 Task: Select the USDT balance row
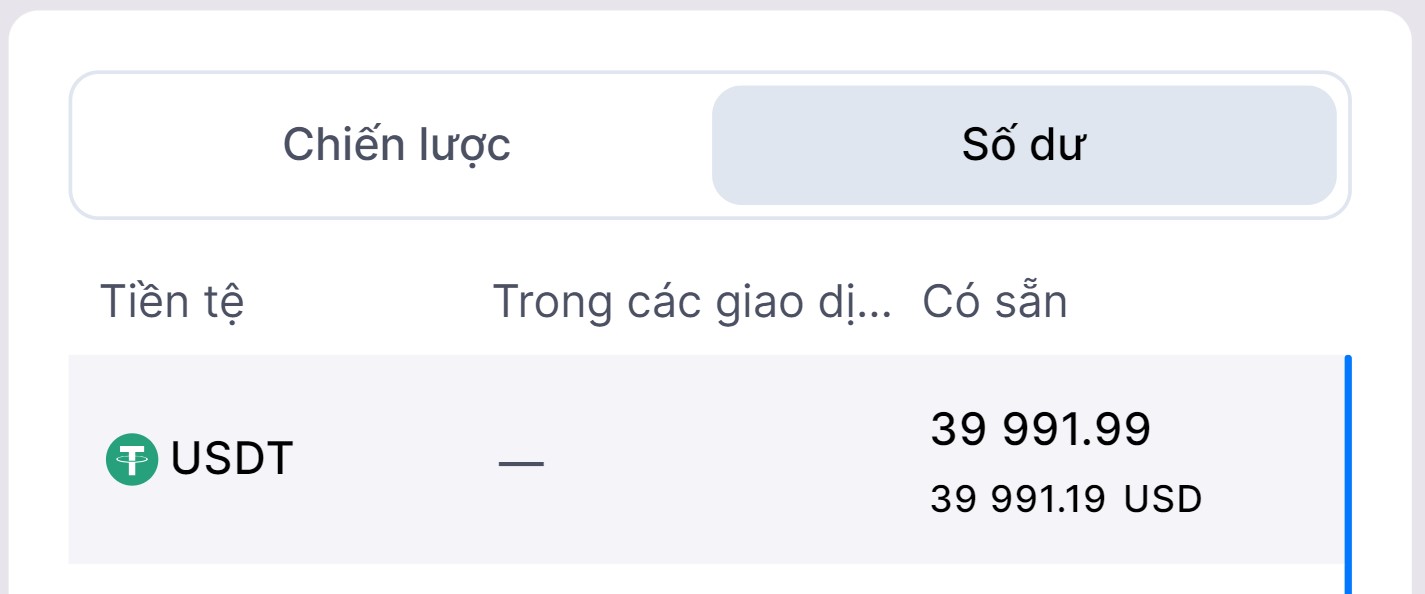point(700,460)
